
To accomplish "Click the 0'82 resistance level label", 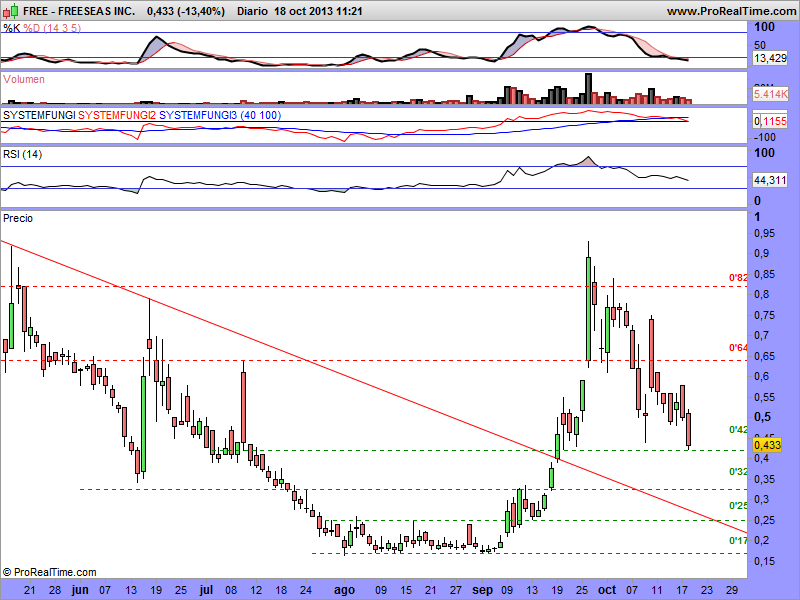I will coord(738,278).
